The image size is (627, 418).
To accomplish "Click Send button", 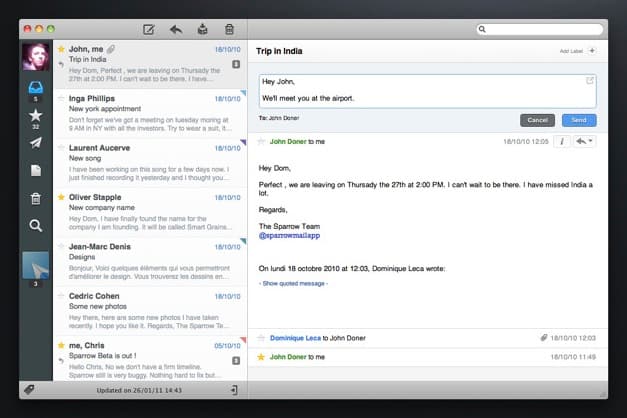I will click(x=579, y=120).
